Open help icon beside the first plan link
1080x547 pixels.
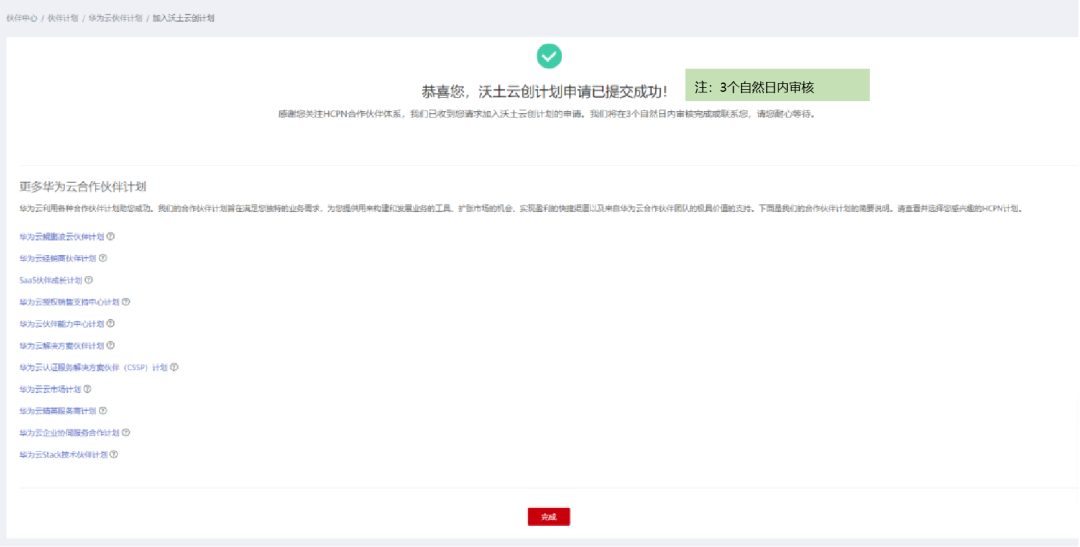pos(110,236)
